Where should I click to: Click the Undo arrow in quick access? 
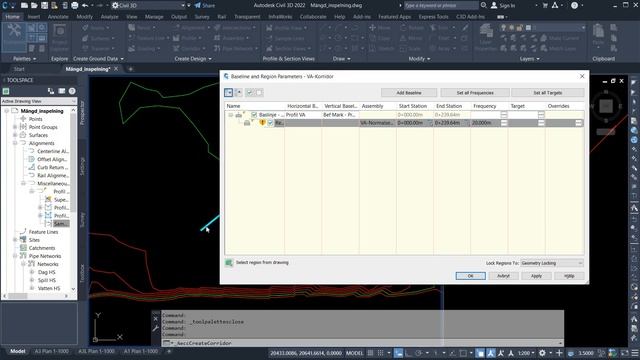tap(85, 5)
